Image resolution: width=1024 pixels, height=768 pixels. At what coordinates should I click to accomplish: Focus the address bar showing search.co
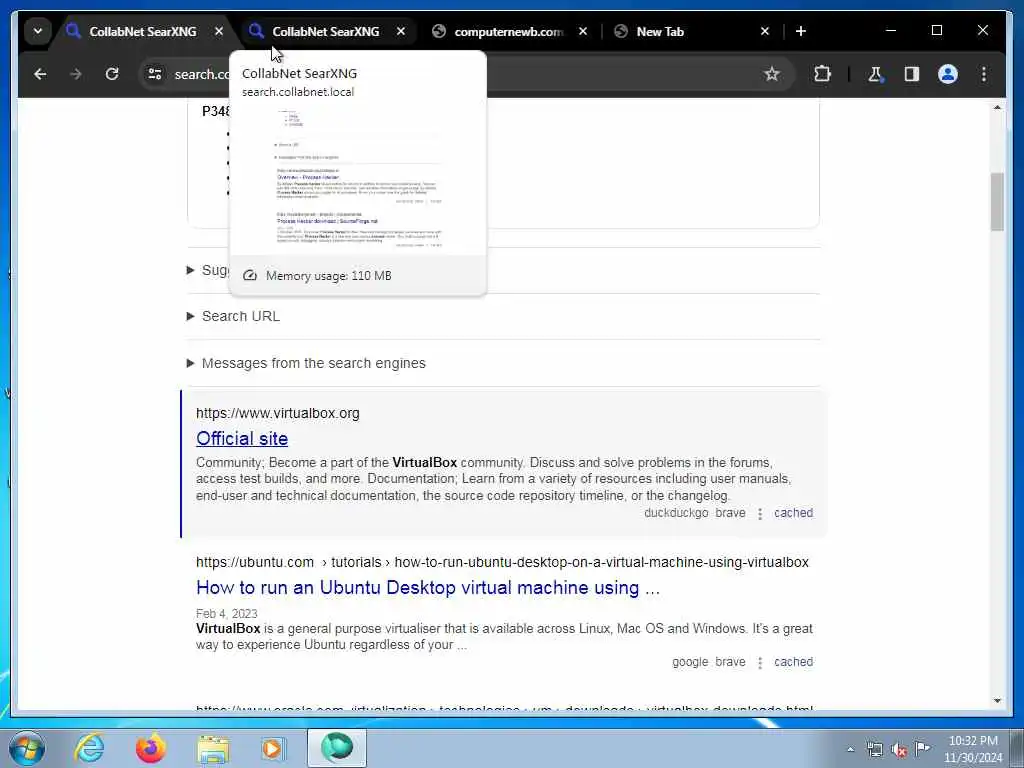point(466,74)
